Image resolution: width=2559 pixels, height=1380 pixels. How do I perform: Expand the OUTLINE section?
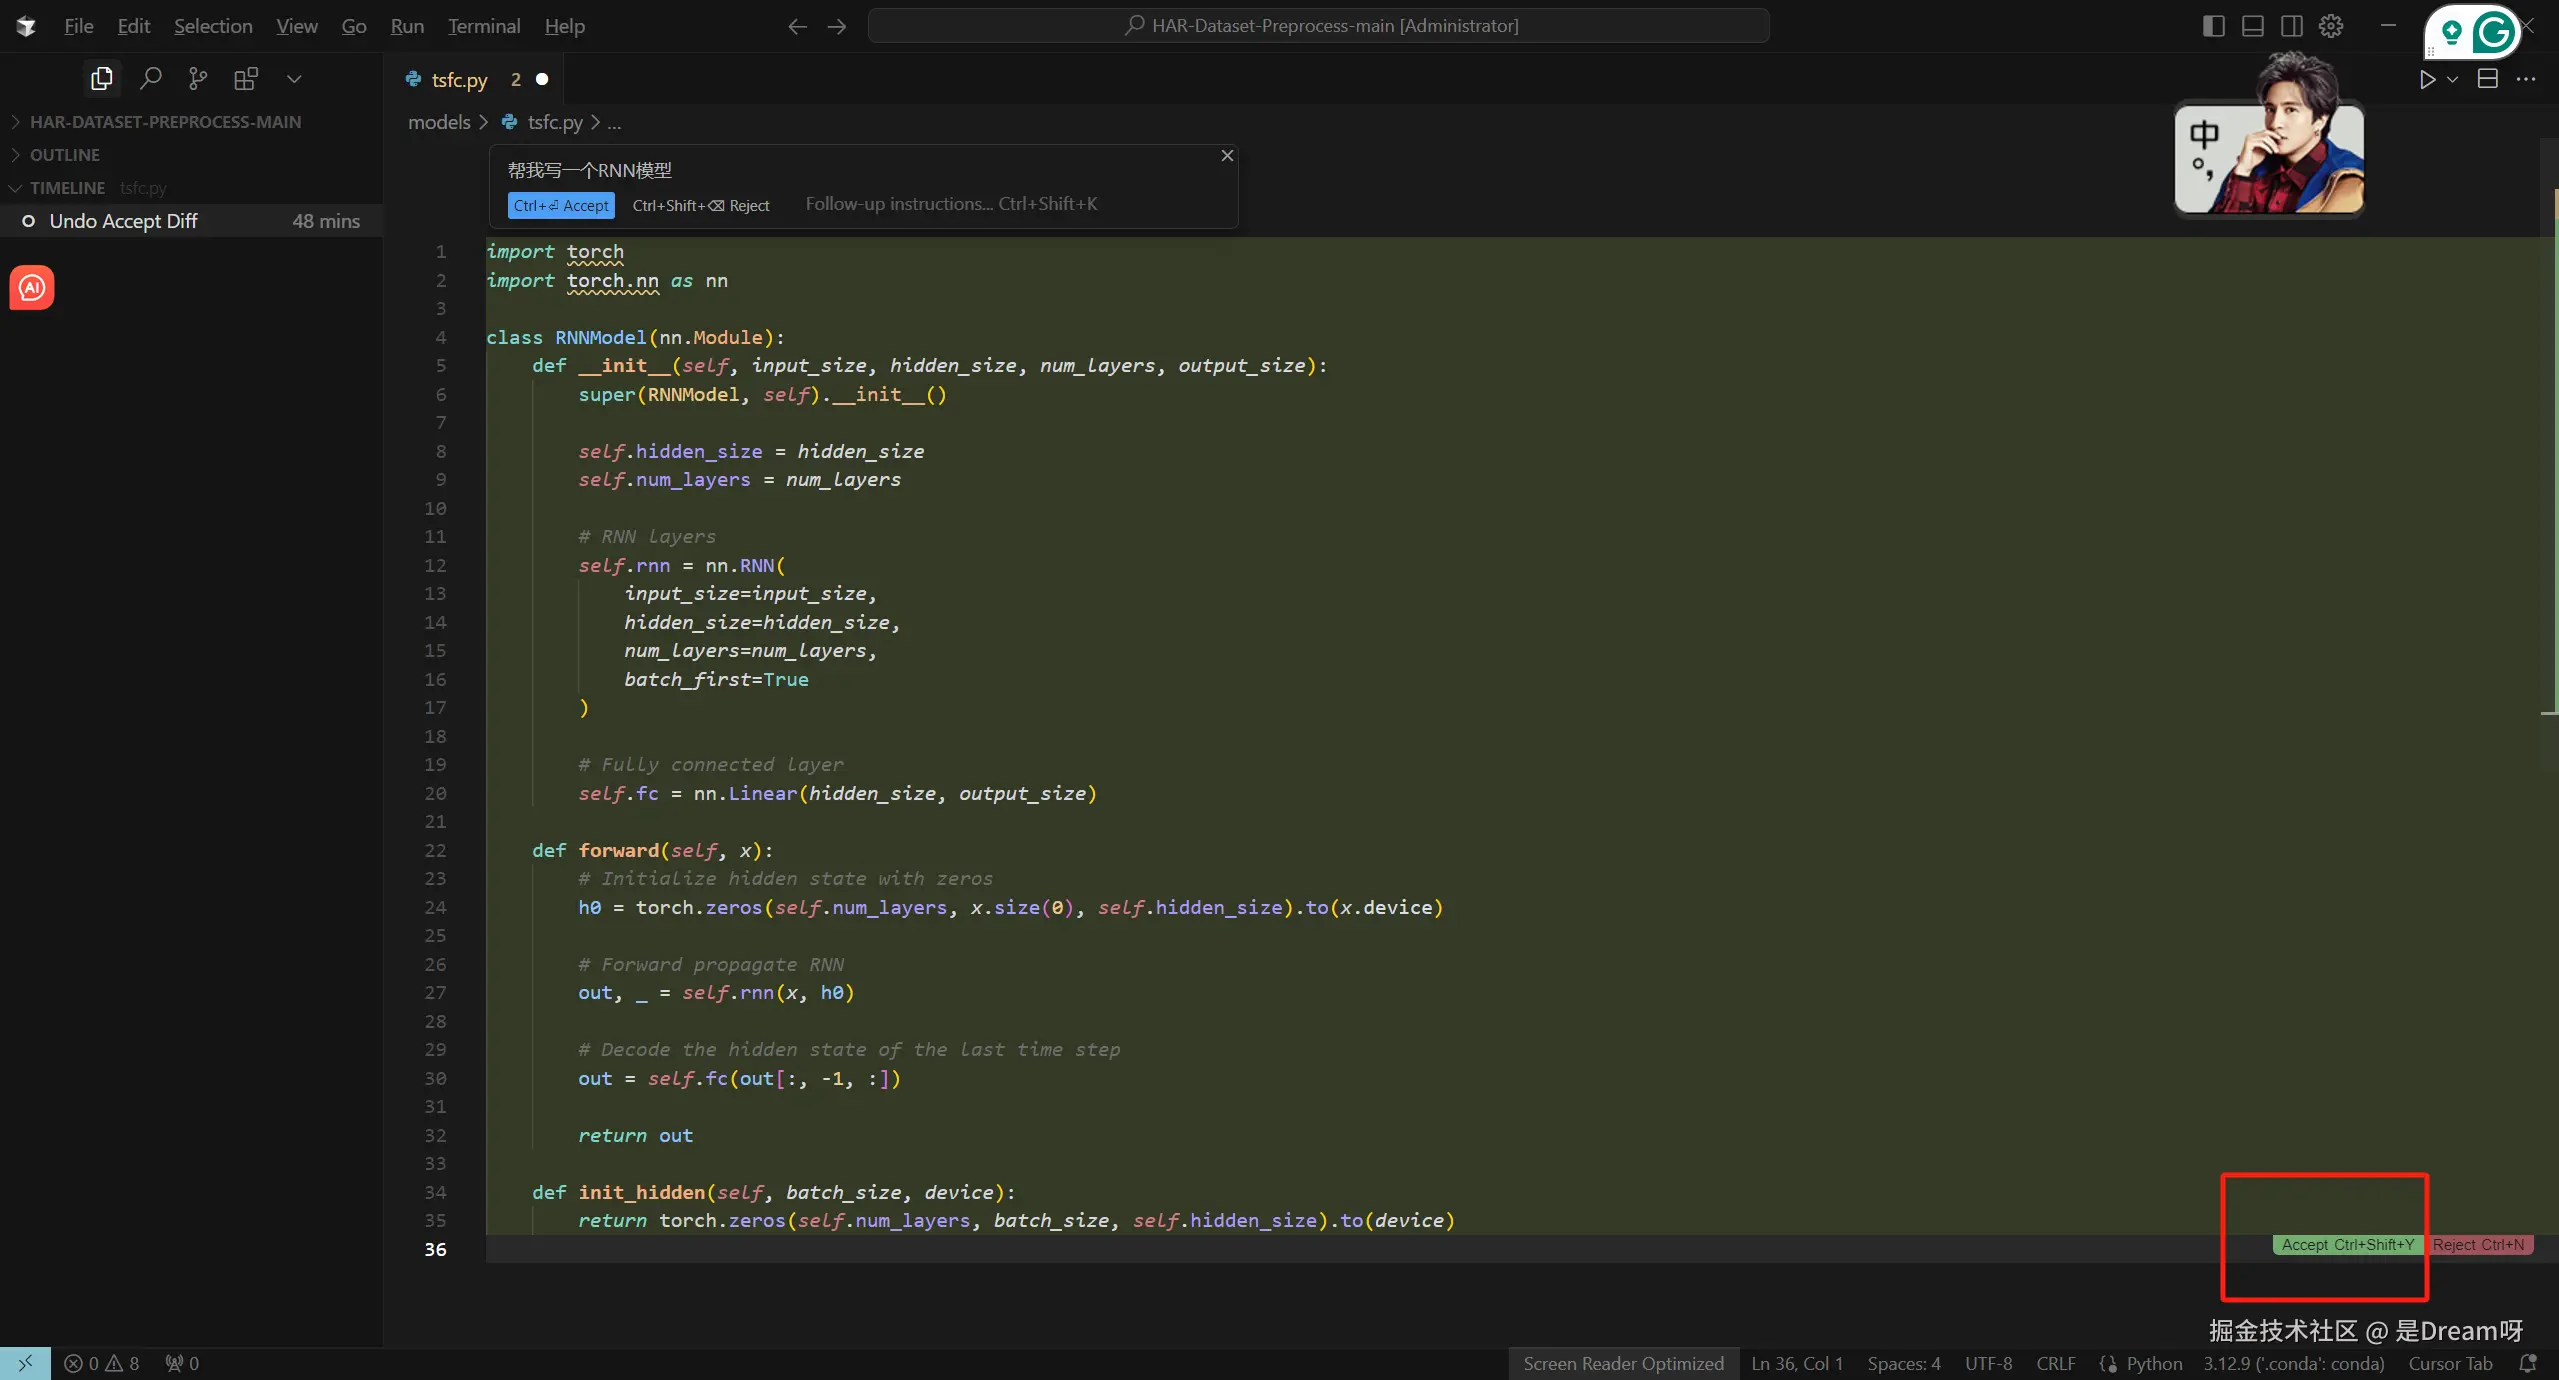tap(65, 154)
